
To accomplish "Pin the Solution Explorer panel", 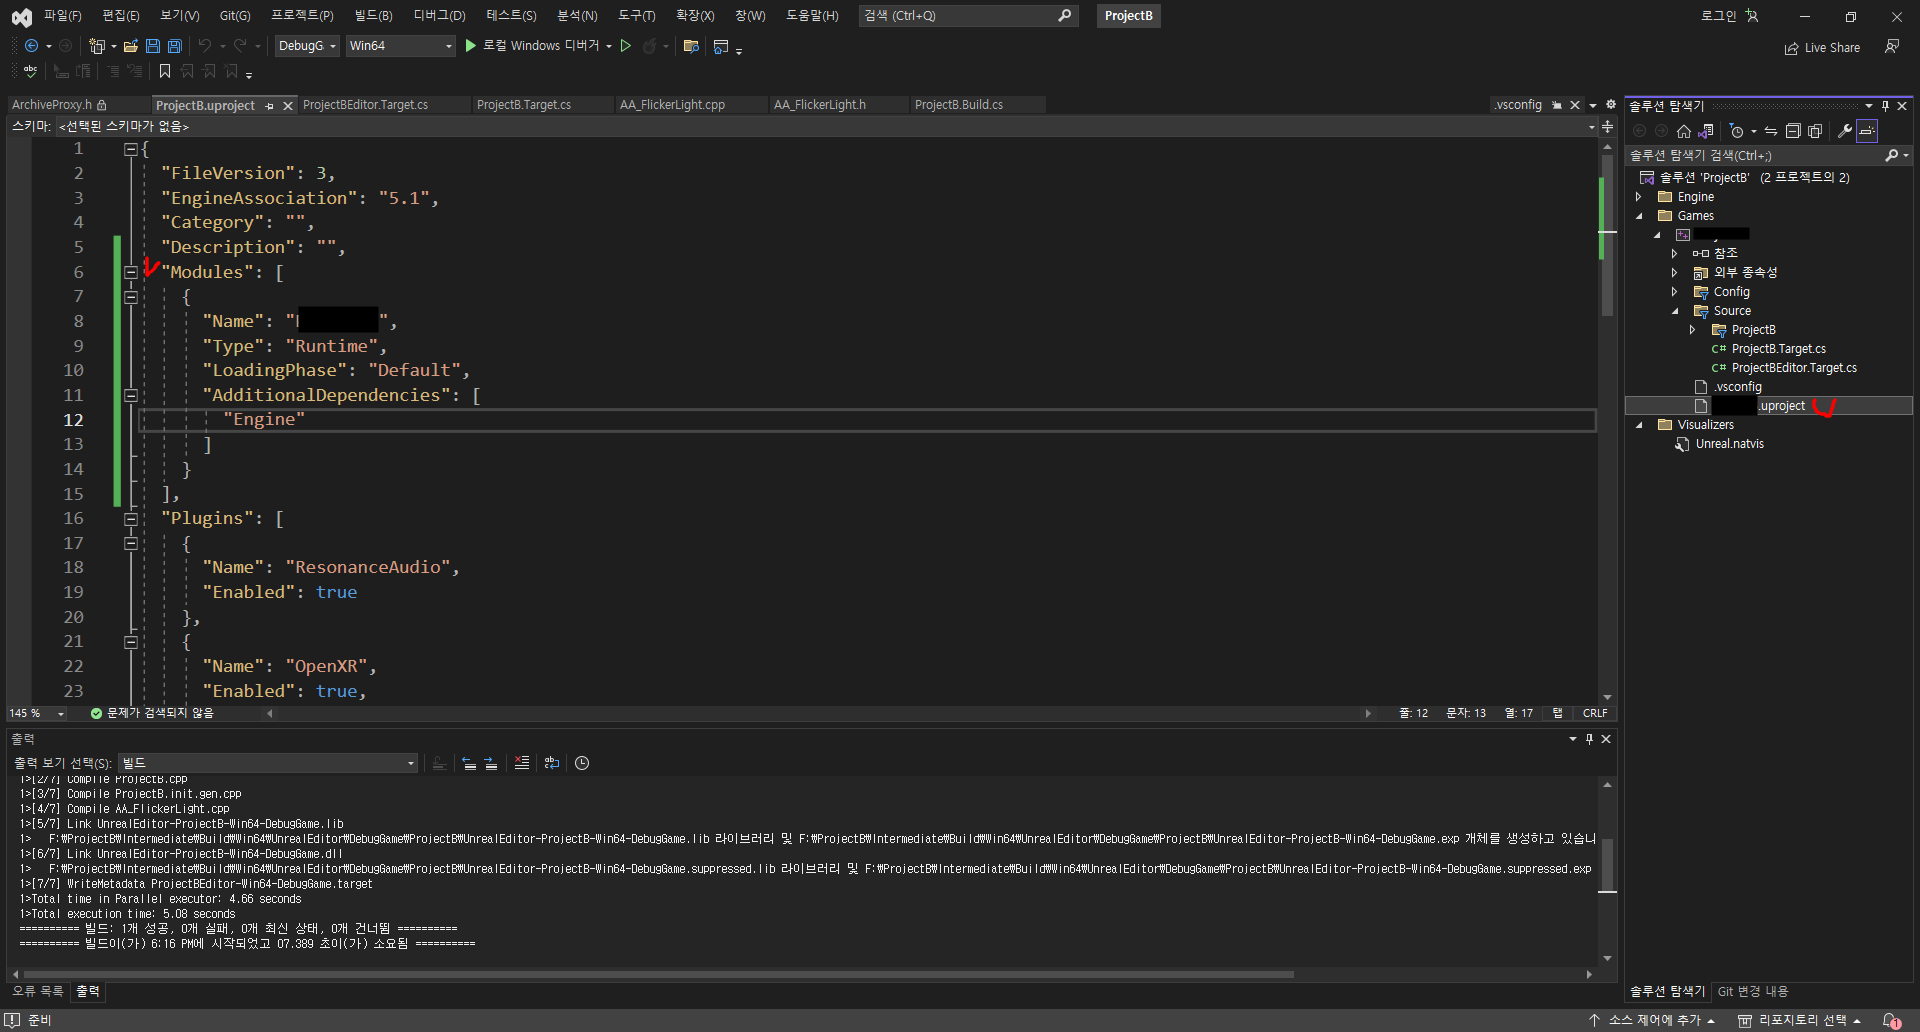I will coord(1885,106).
